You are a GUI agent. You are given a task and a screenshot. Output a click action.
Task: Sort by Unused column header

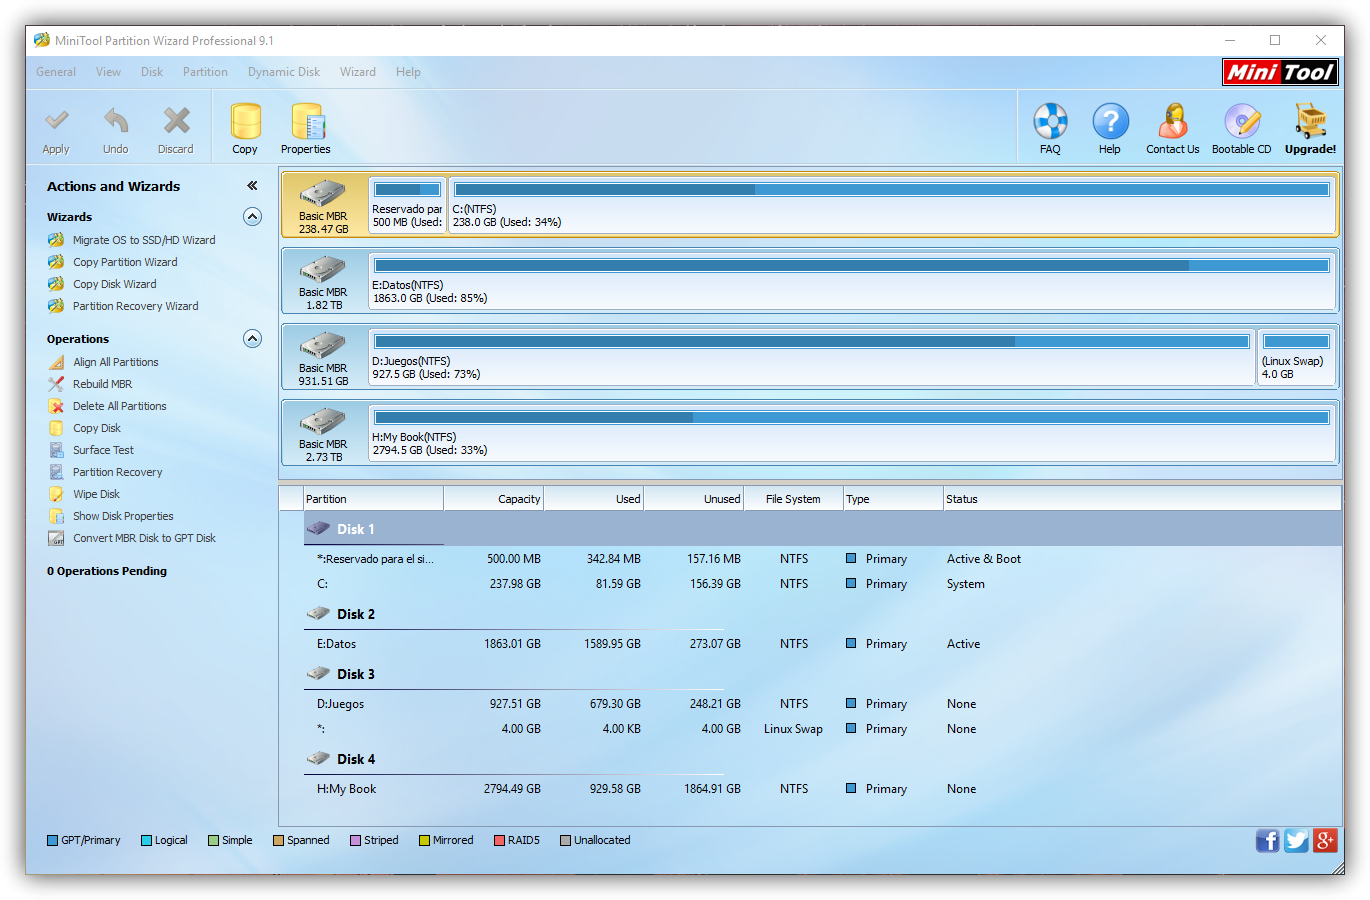pyautogui.click(x=694, y=499)
